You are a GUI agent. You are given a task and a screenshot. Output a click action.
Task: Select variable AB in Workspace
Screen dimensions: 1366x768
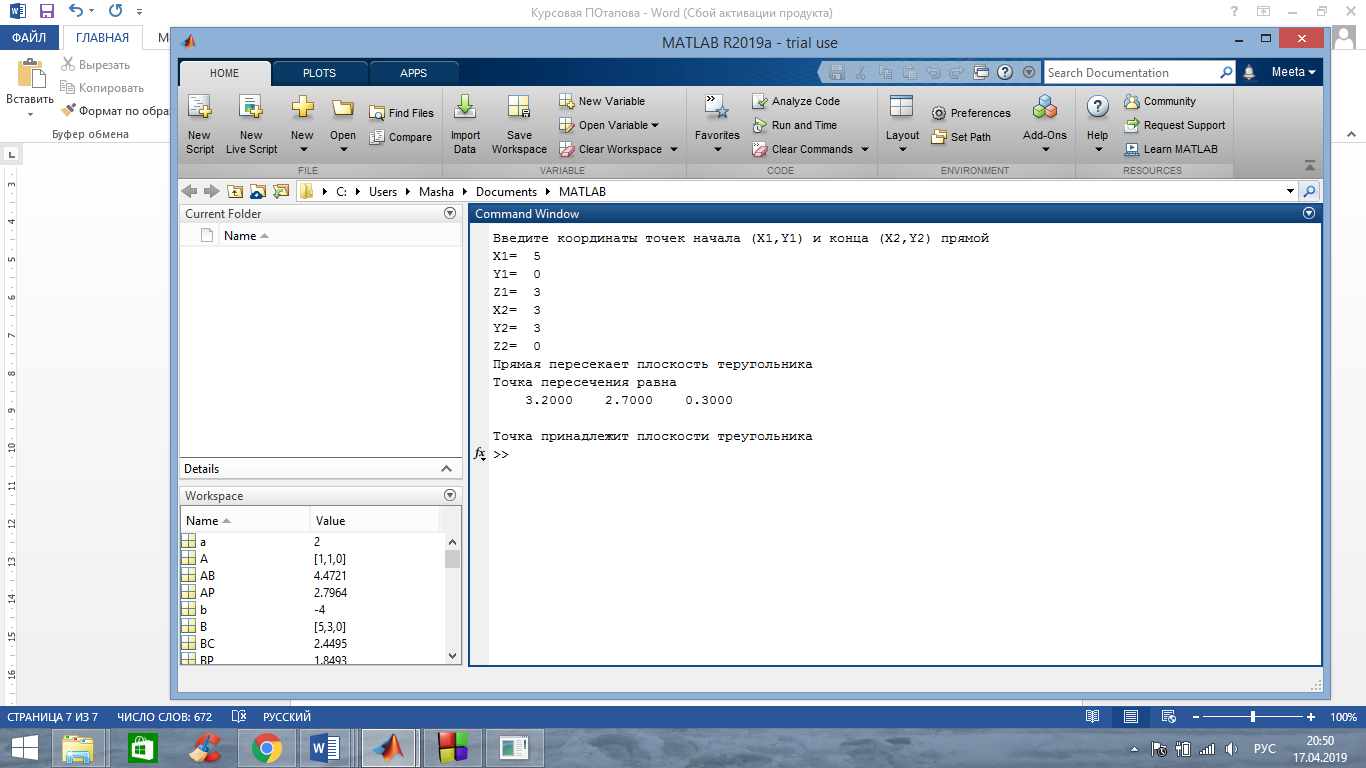point(312,576)
